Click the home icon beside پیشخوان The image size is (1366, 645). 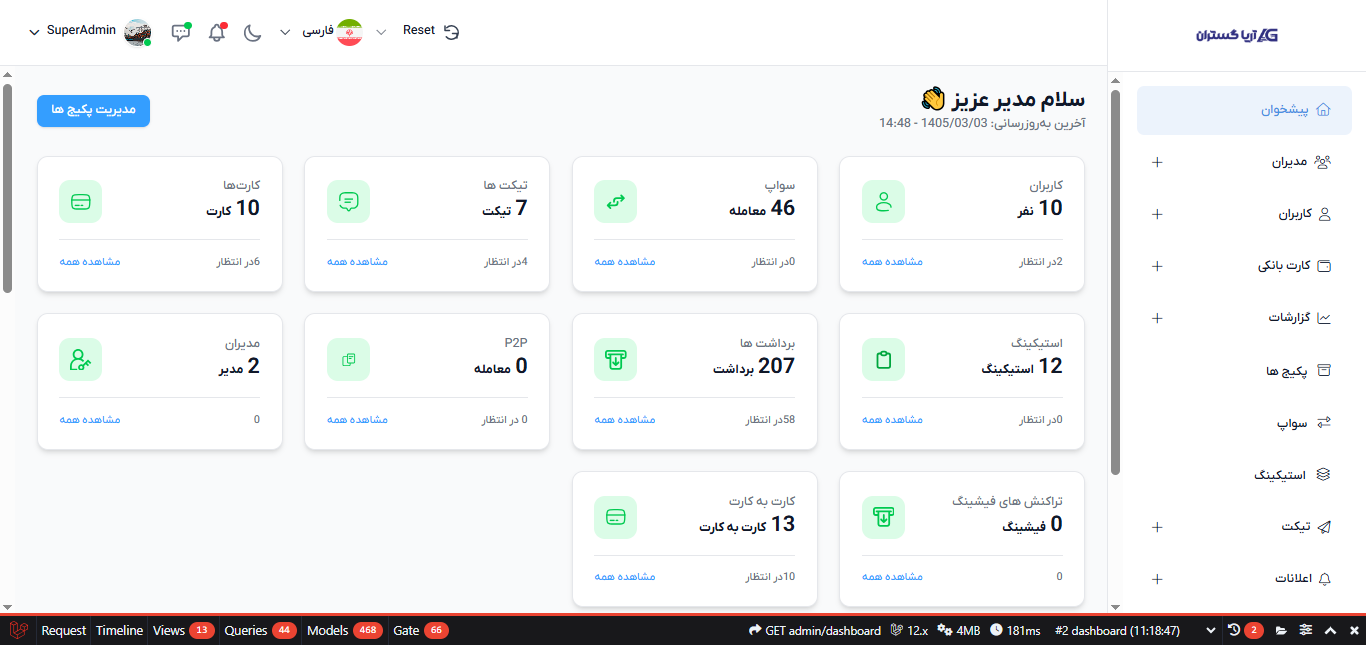point(1323,110)
